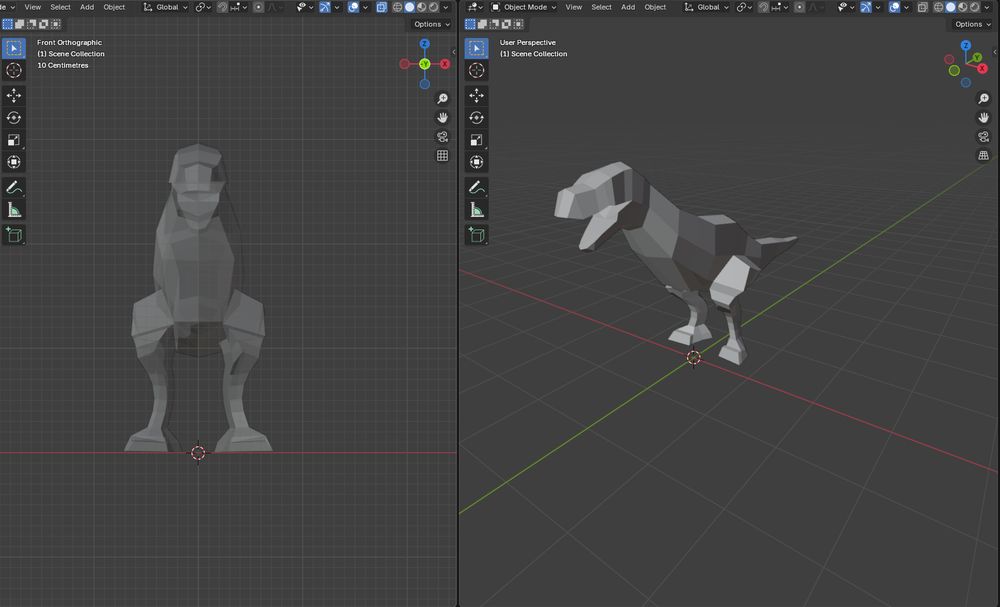Open the Object Mode dropdown
This screenshot has width=1000, height=607.
click(524, 7)
